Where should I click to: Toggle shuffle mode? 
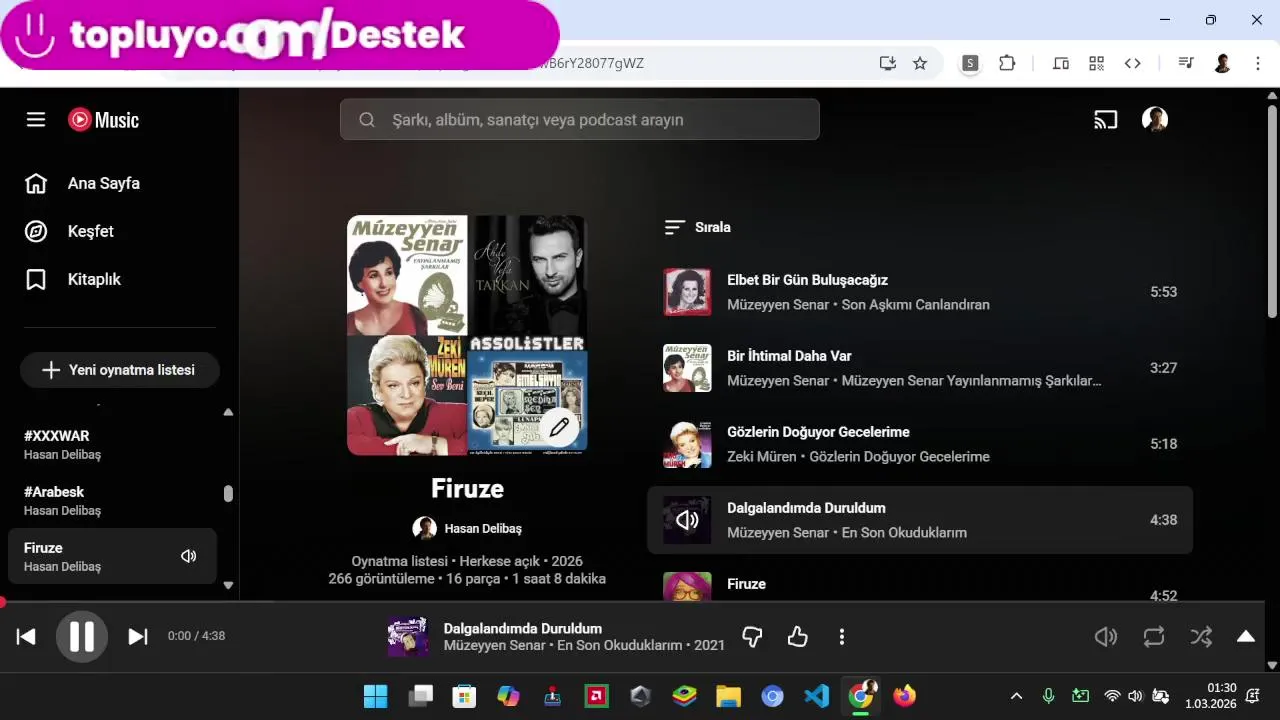pos(1201,637)
